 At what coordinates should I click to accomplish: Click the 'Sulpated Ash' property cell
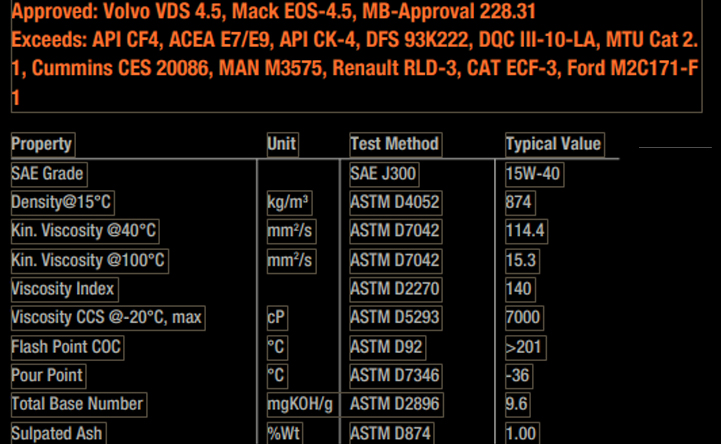(58, 433)
